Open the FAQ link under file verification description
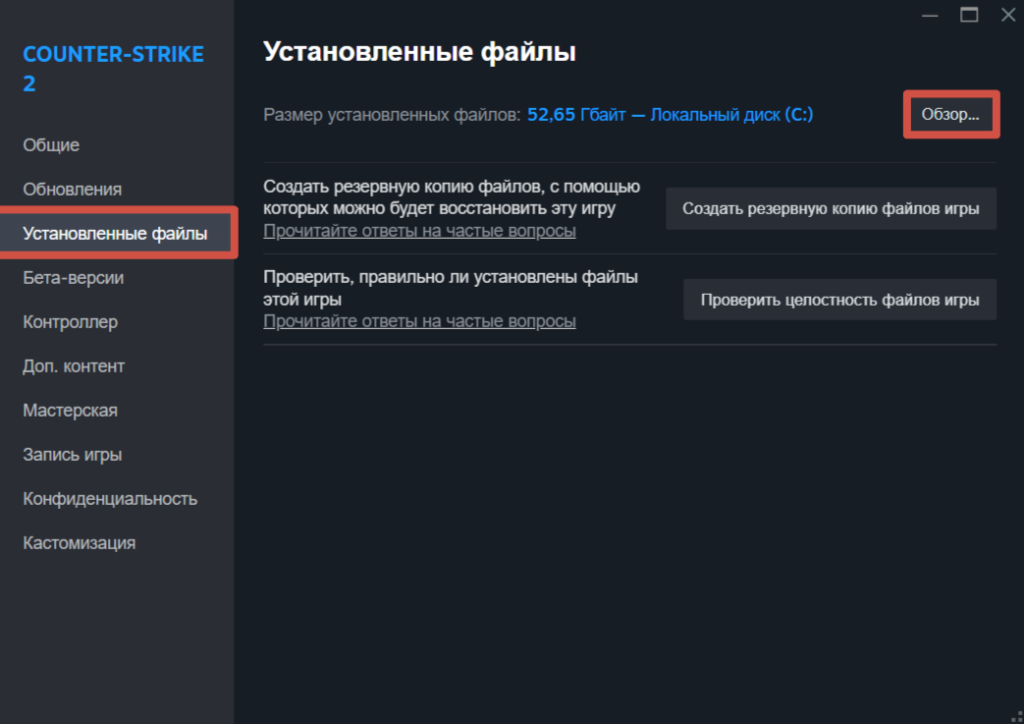1024x724 pixels. click(419, 321)
